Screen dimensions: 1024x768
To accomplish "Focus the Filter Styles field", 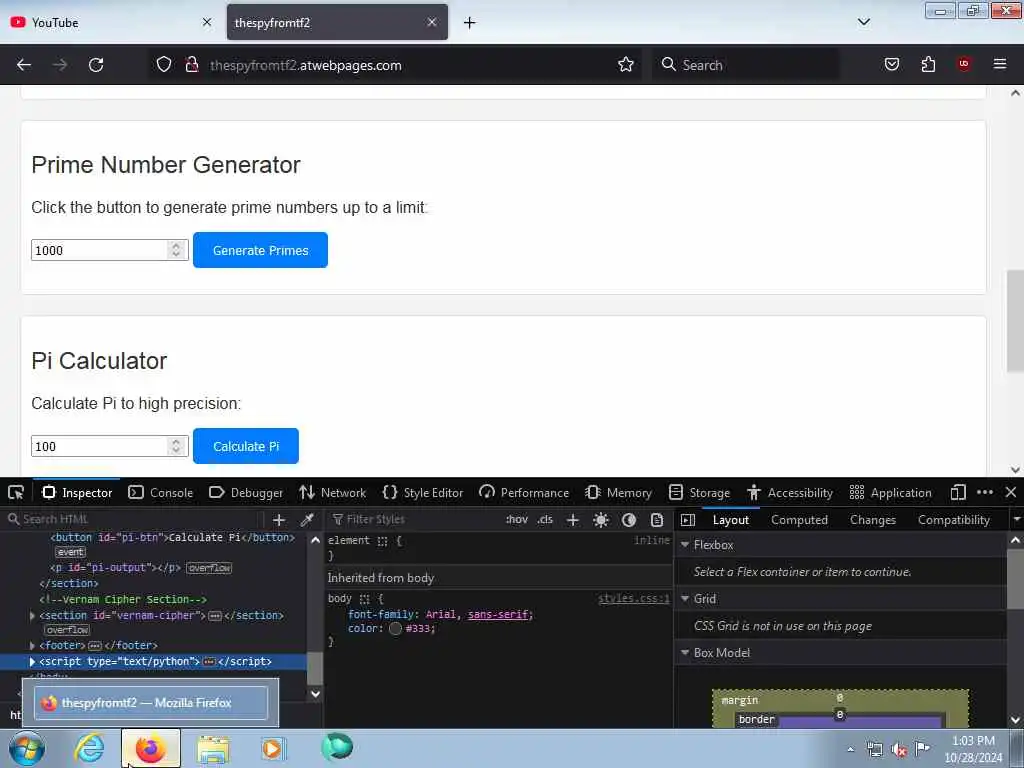I will 415,520.
